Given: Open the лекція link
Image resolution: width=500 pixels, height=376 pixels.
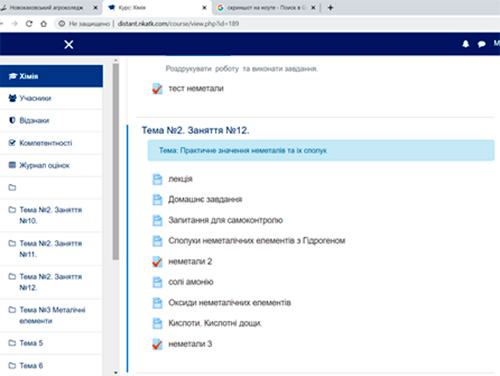Looking at the screenshot, I should 180,179.
